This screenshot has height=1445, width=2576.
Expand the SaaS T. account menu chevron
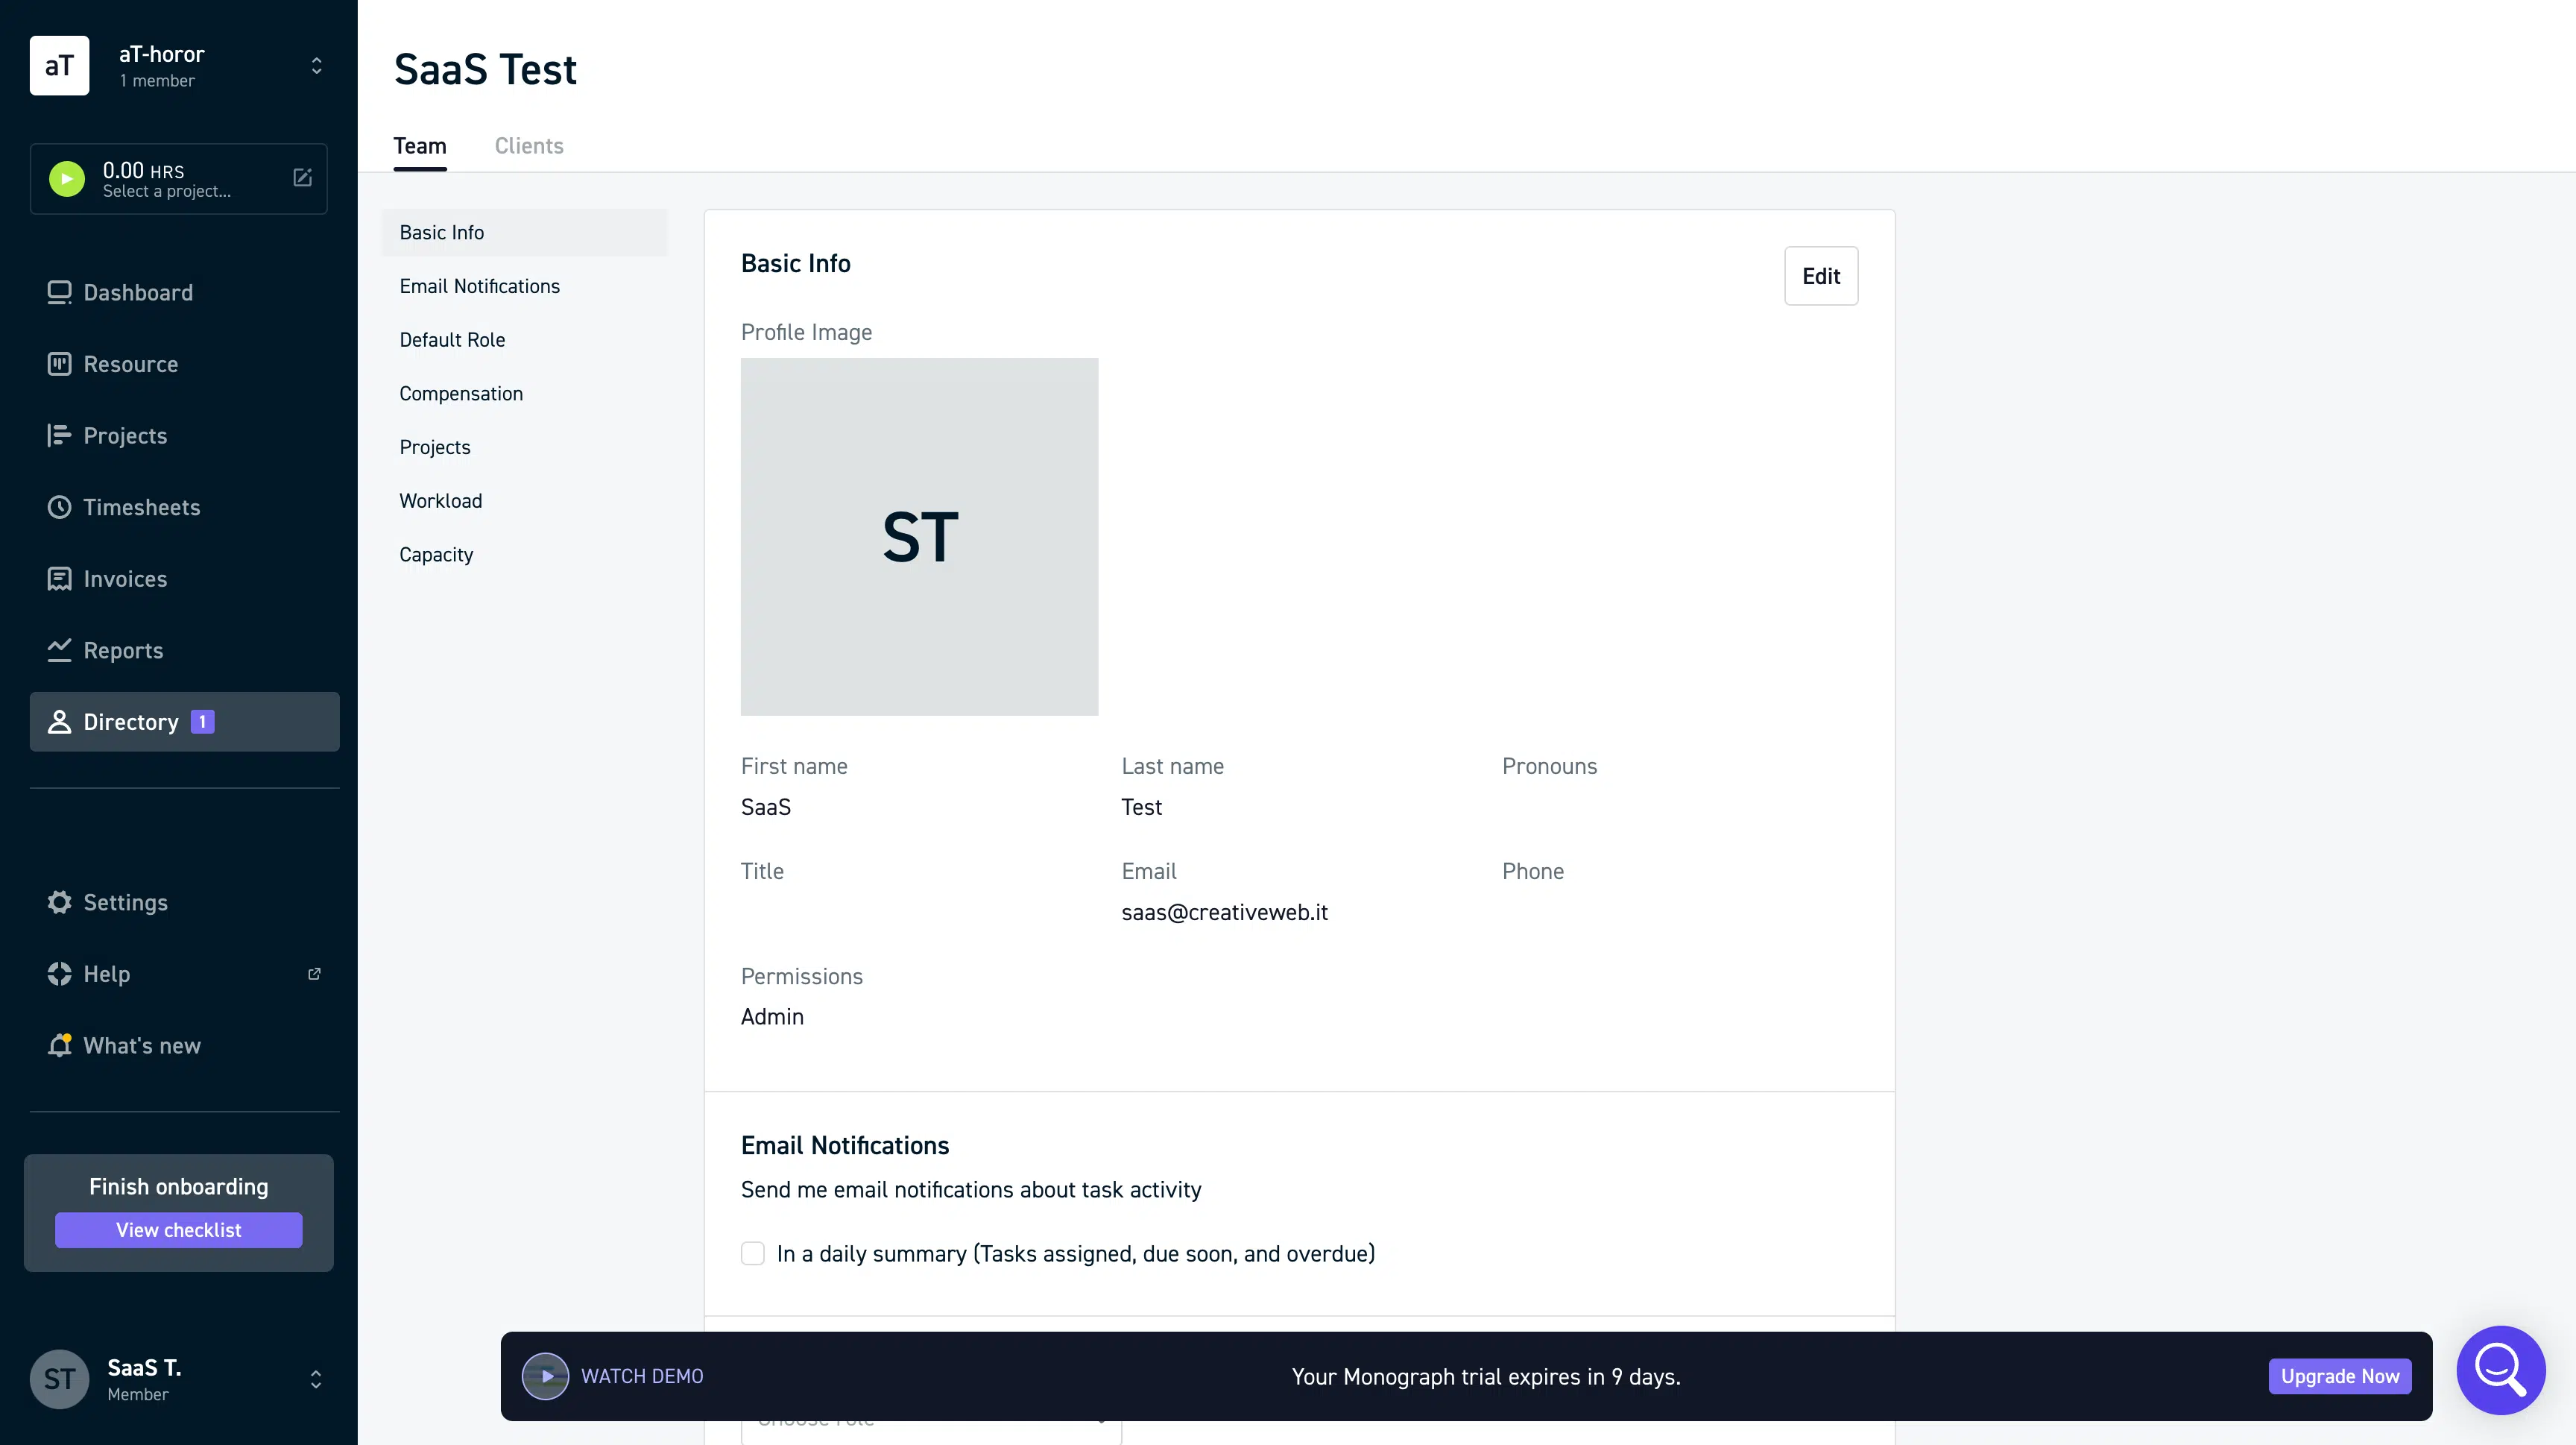pyautogui.click(x=316, y=1379)
